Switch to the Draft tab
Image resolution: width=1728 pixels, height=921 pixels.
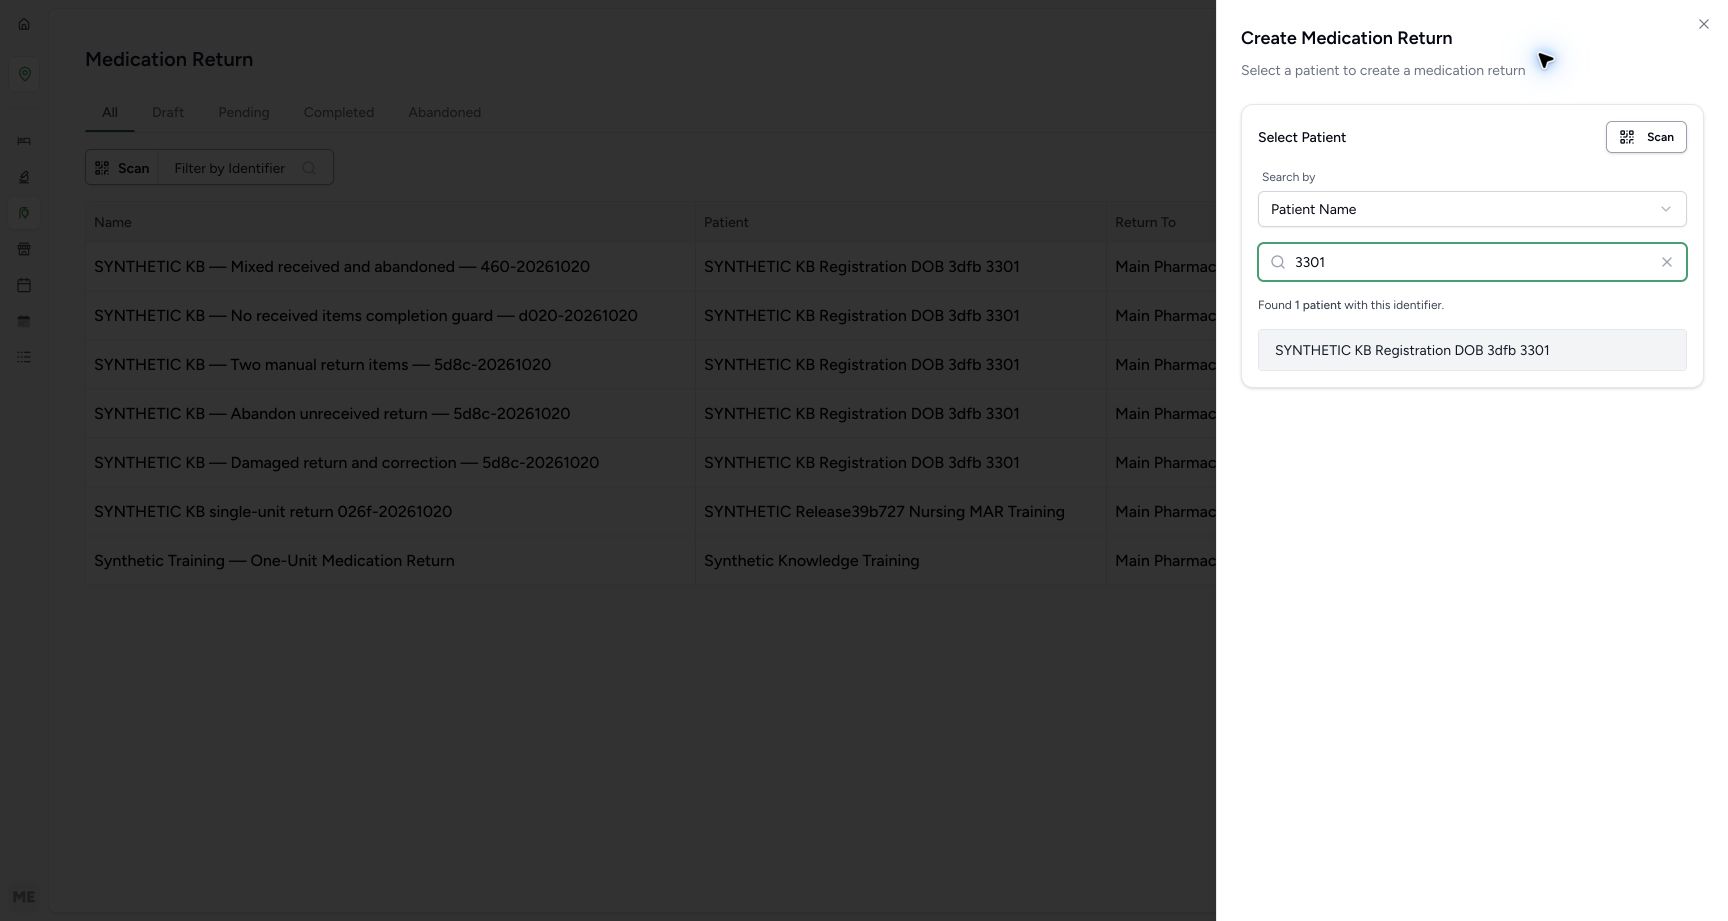click(168, 112)
